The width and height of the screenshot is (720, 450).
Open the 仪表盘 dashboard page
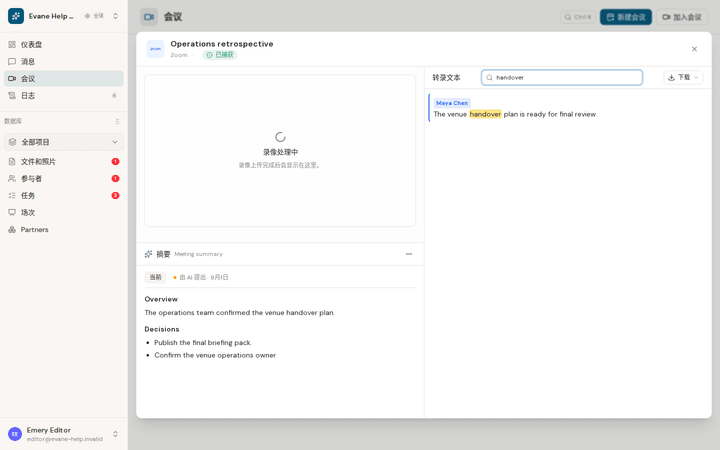[64, 45]
